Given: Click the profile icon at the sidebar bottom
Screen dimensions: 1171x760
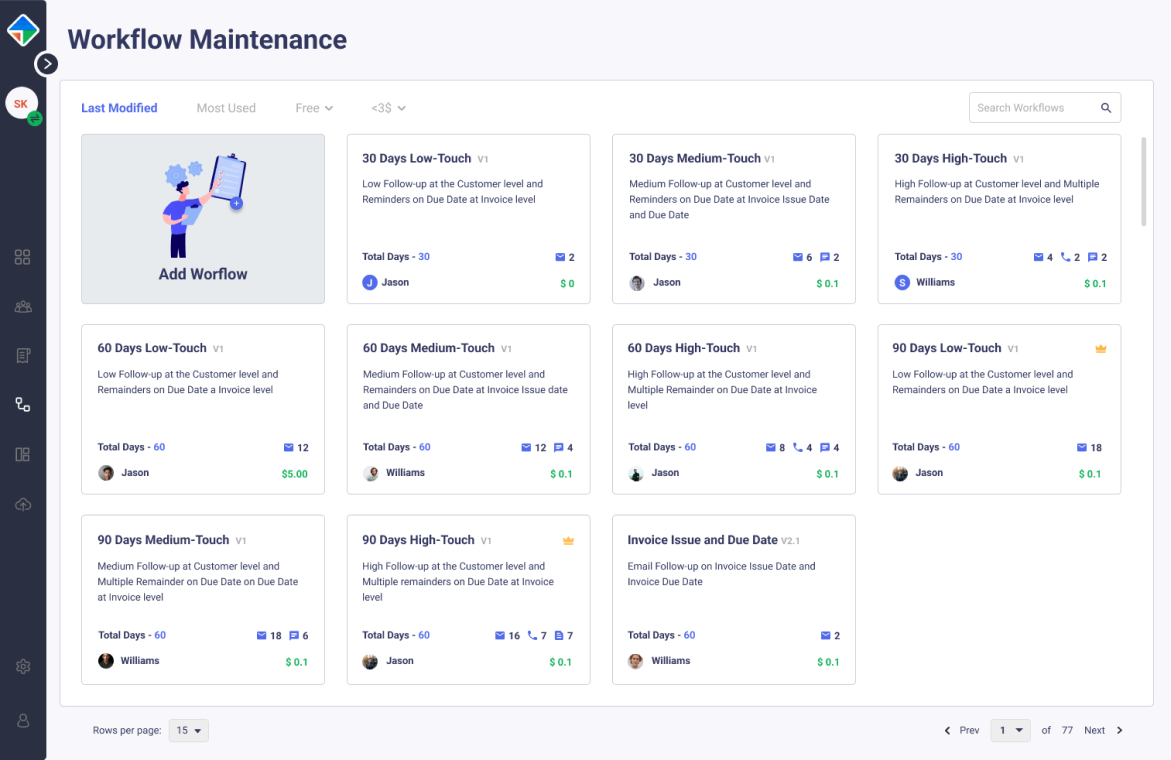Looking at the screenshot, I should click(x=23, y=719).
